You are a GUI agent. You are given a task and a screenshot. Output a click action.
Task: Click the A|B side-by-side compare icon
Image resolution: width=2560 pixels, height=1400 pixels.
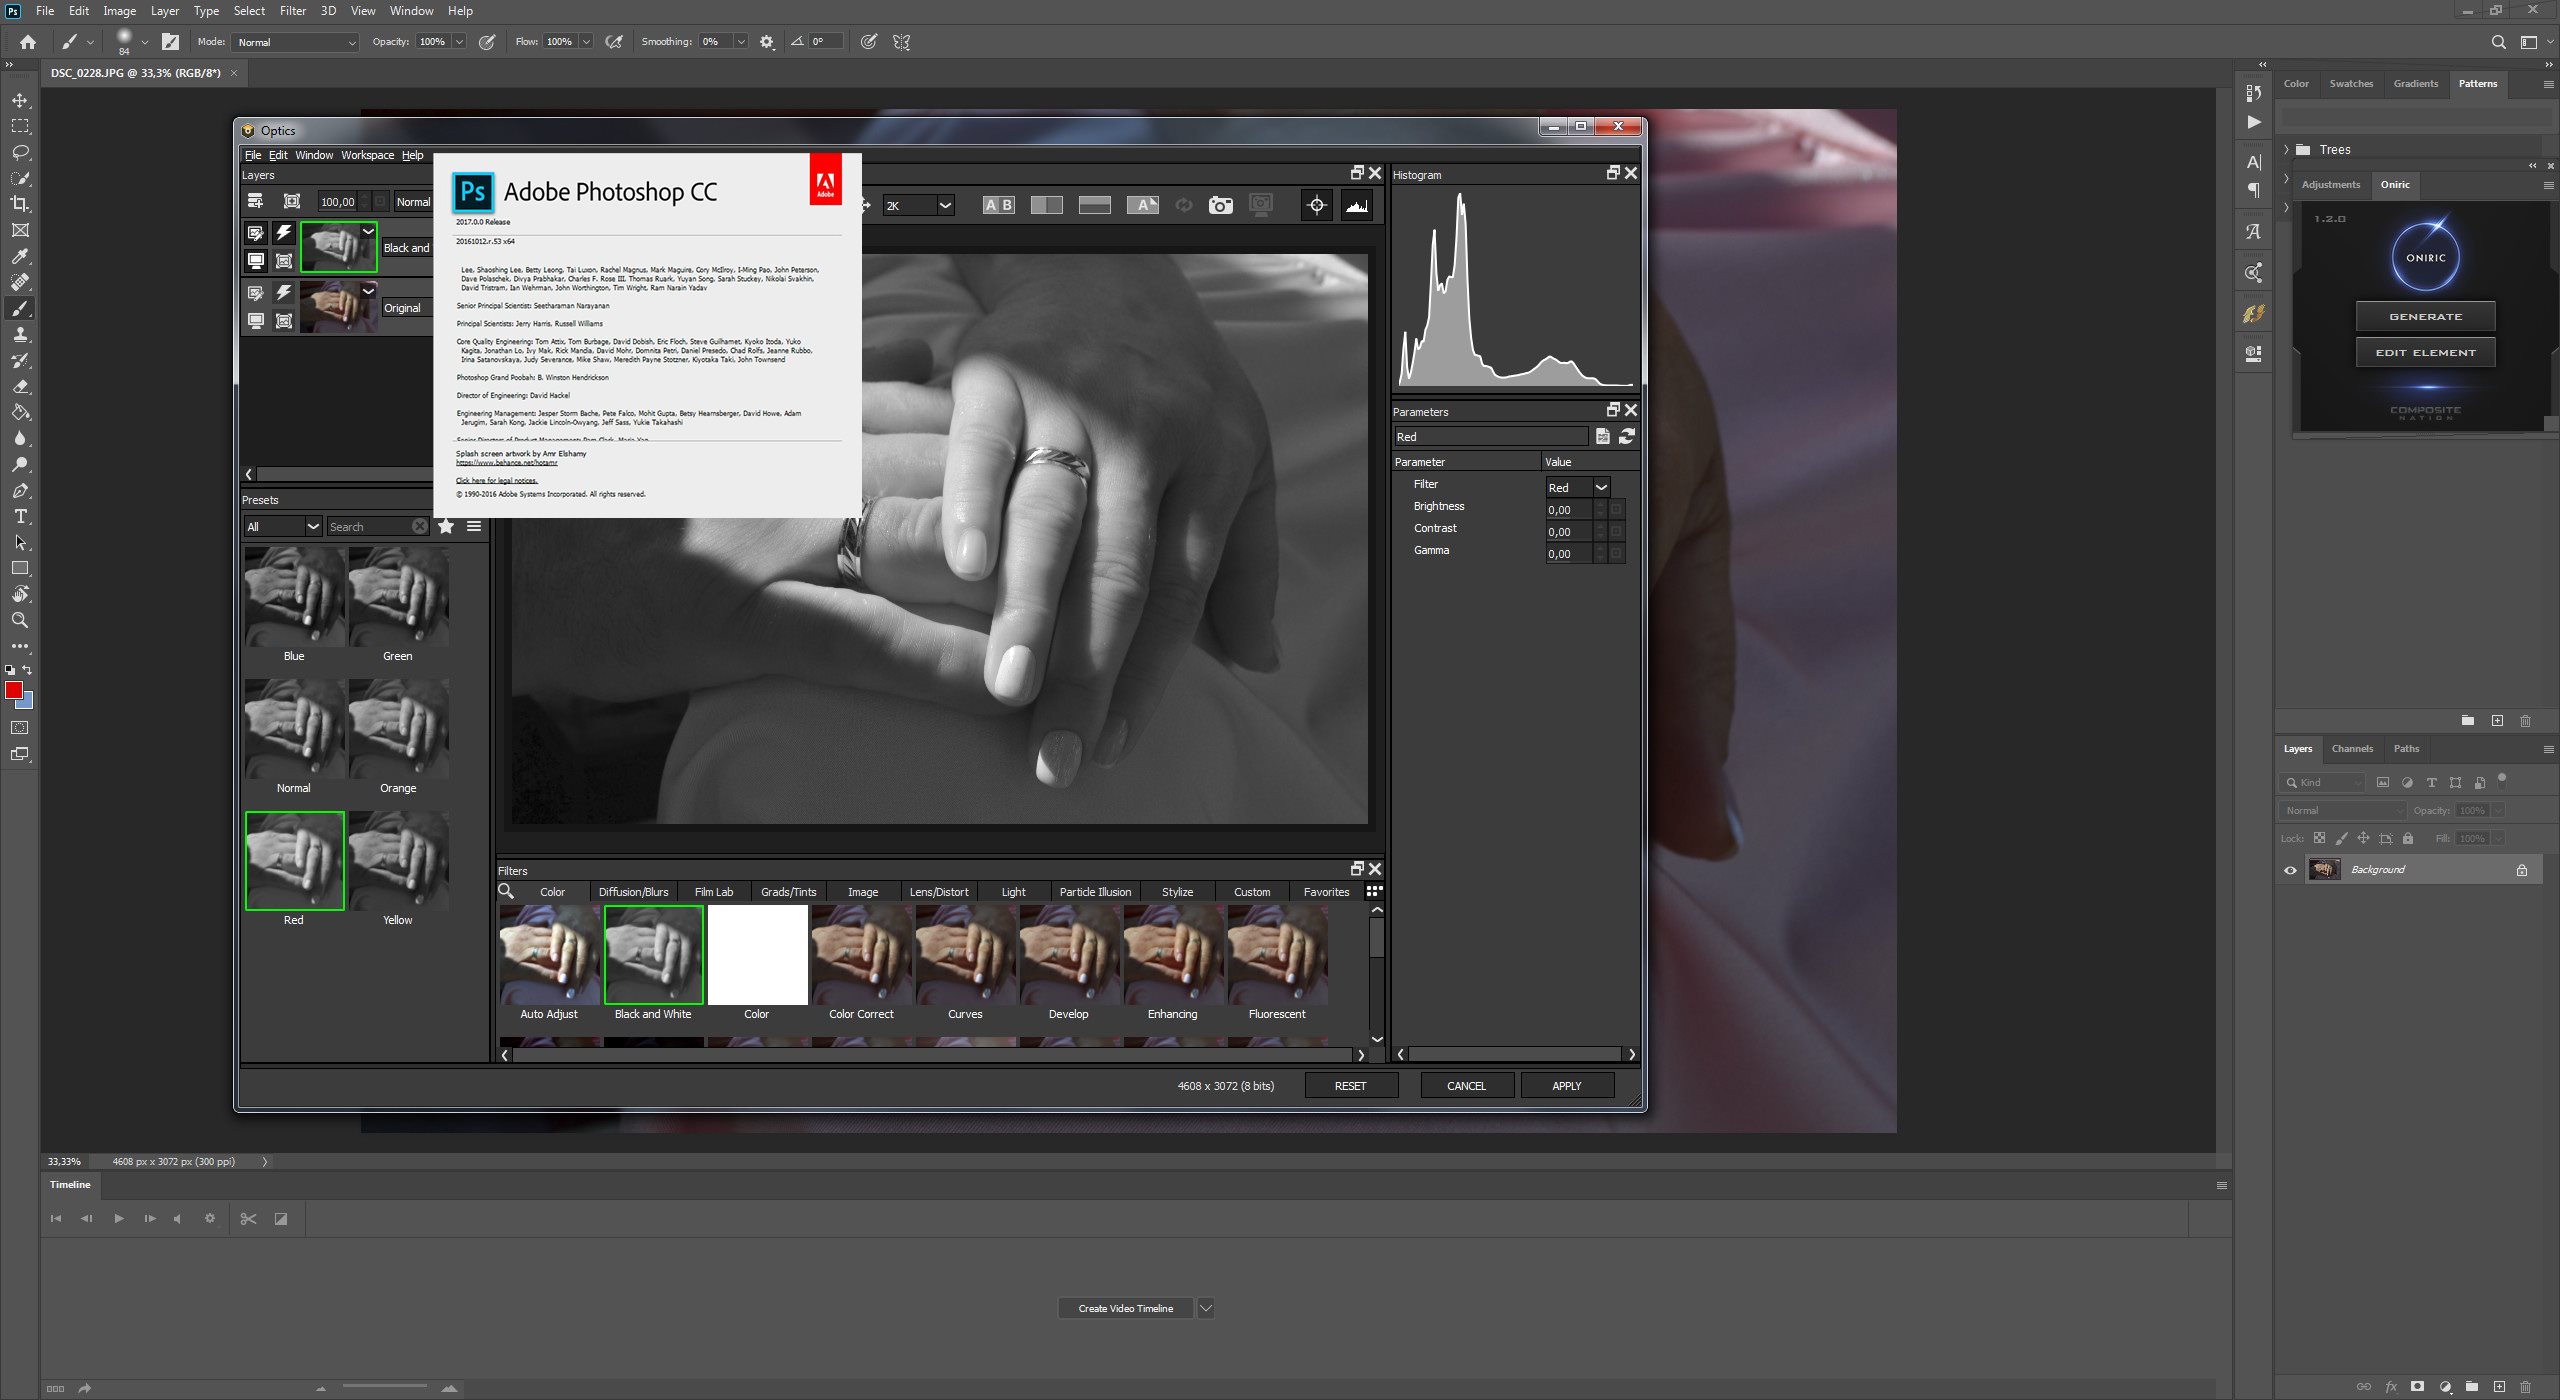[x=998, y=205]
